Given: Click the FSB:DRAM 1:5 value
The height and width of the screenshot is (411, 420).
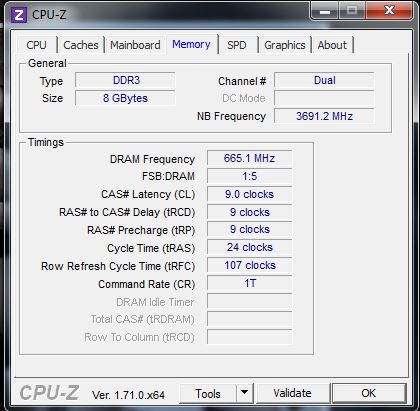Looking at the screenshot, I should coord(249,176).
